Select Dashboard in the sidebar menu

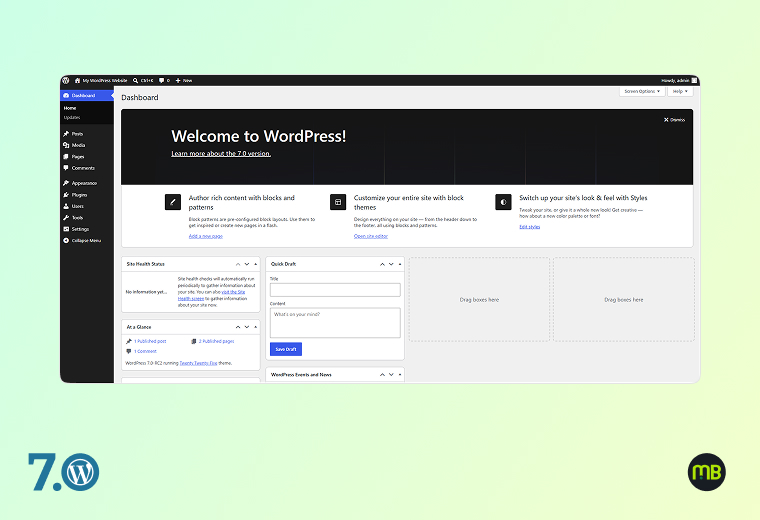pyautogui.click(x=87, y=95)
